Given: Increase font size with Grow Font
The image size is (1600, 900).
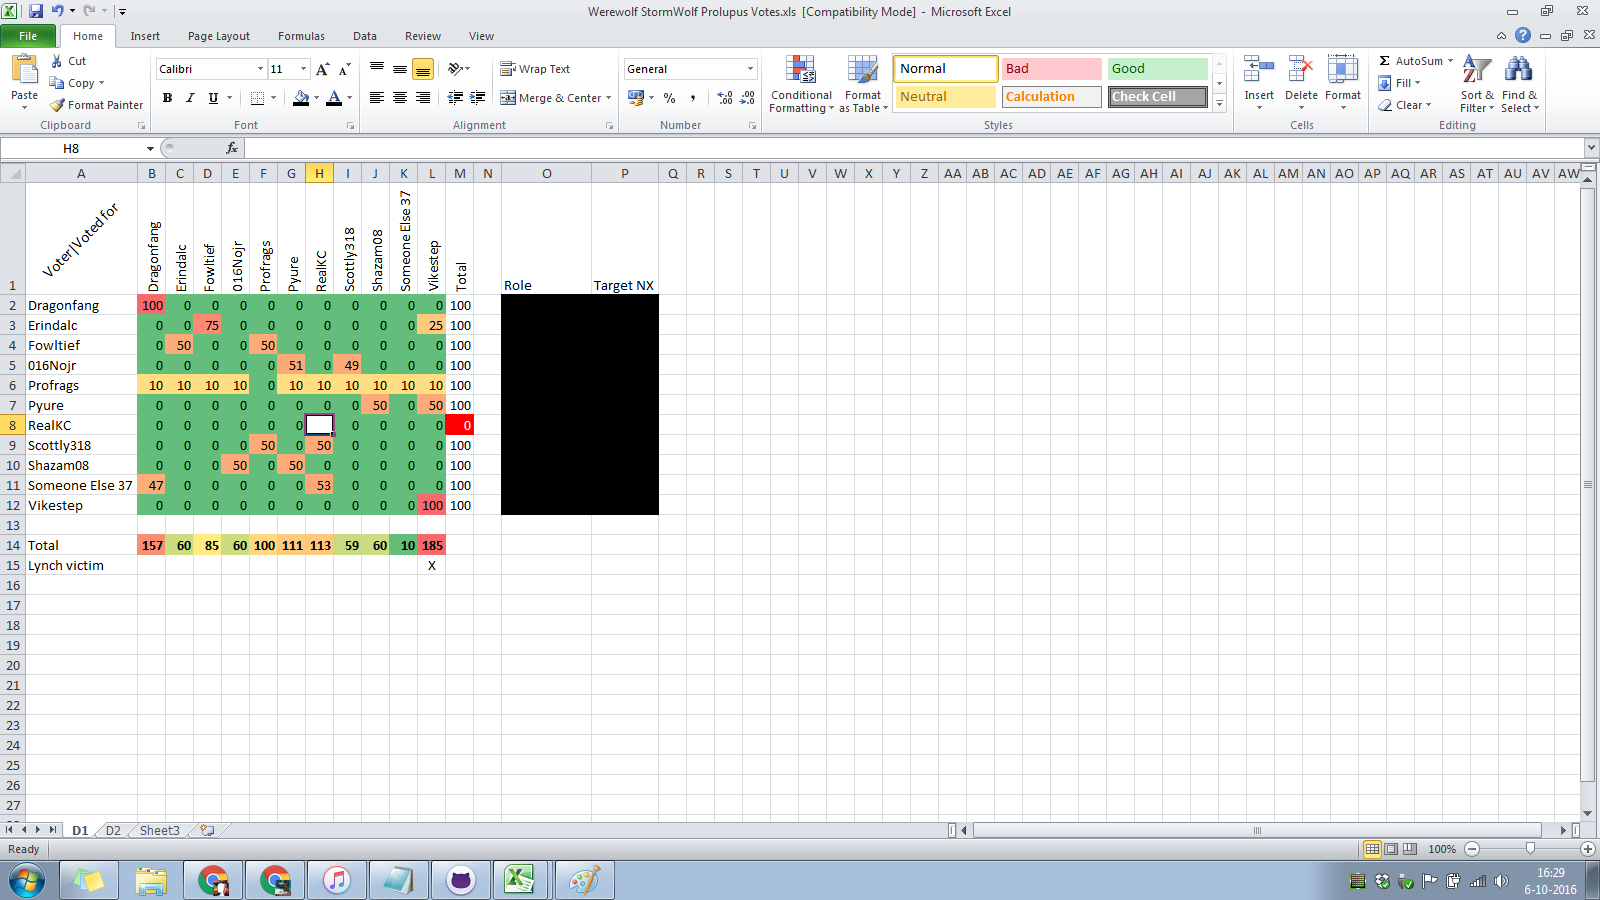Looking at the screenshot, I should [322, 69].
